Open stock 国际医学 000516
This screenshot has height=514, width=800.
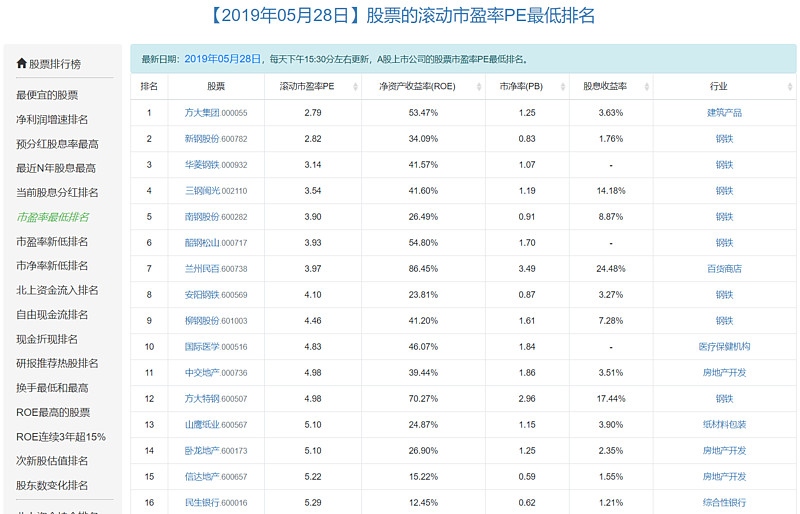[216, 347]
